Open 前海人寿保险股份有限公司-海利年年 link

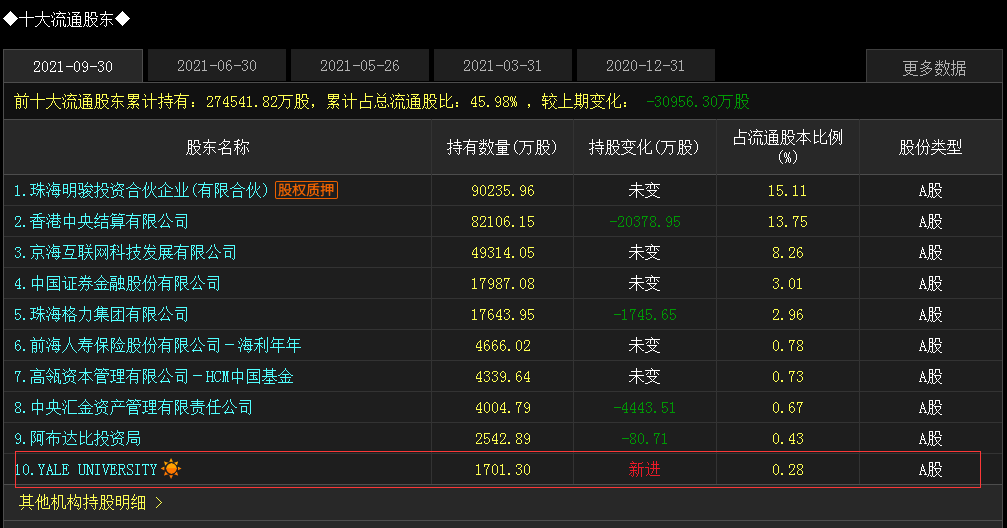tap(157, 346)
